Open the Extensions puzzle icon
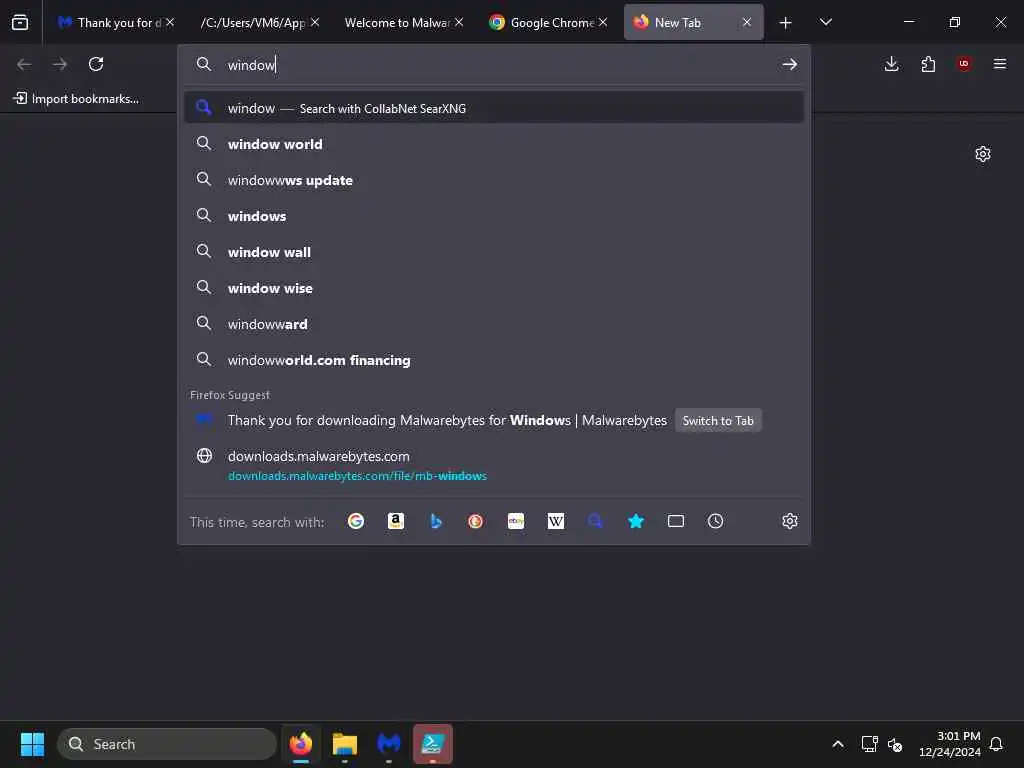 928,64
